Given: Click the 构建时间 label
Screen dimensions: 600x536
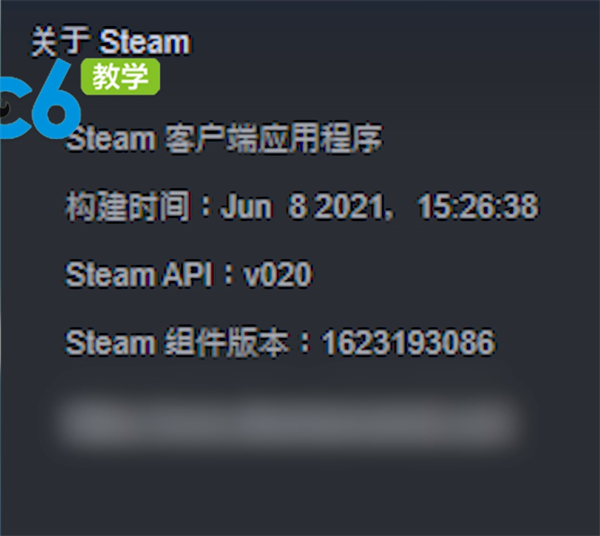Looking at the screenshot, I should [x=128, y=206].
